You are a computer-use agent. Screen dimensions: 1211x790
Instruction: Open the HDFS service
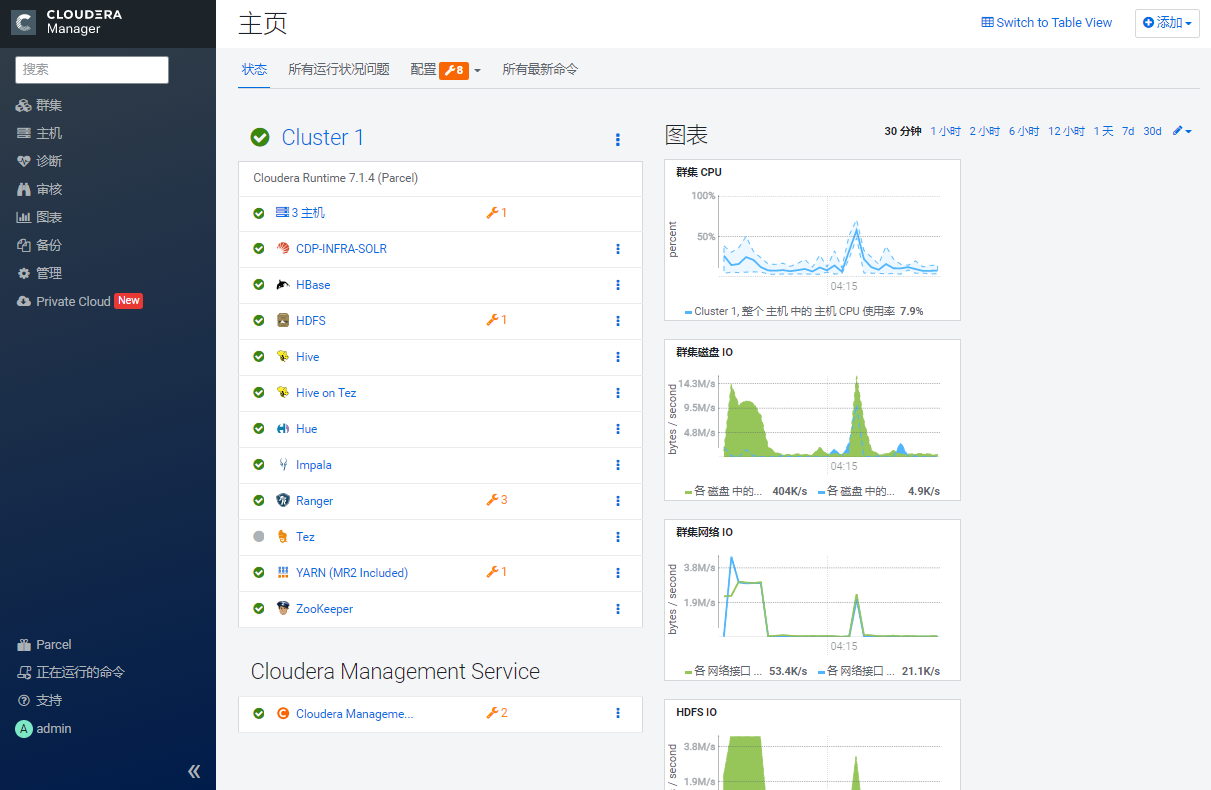310,321
